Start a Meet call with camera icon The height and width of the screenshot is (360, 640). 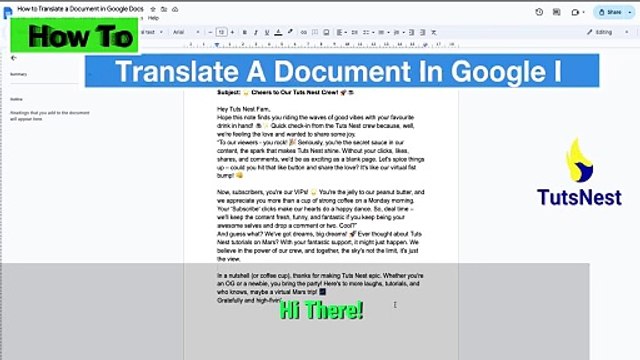coord(575,12)
